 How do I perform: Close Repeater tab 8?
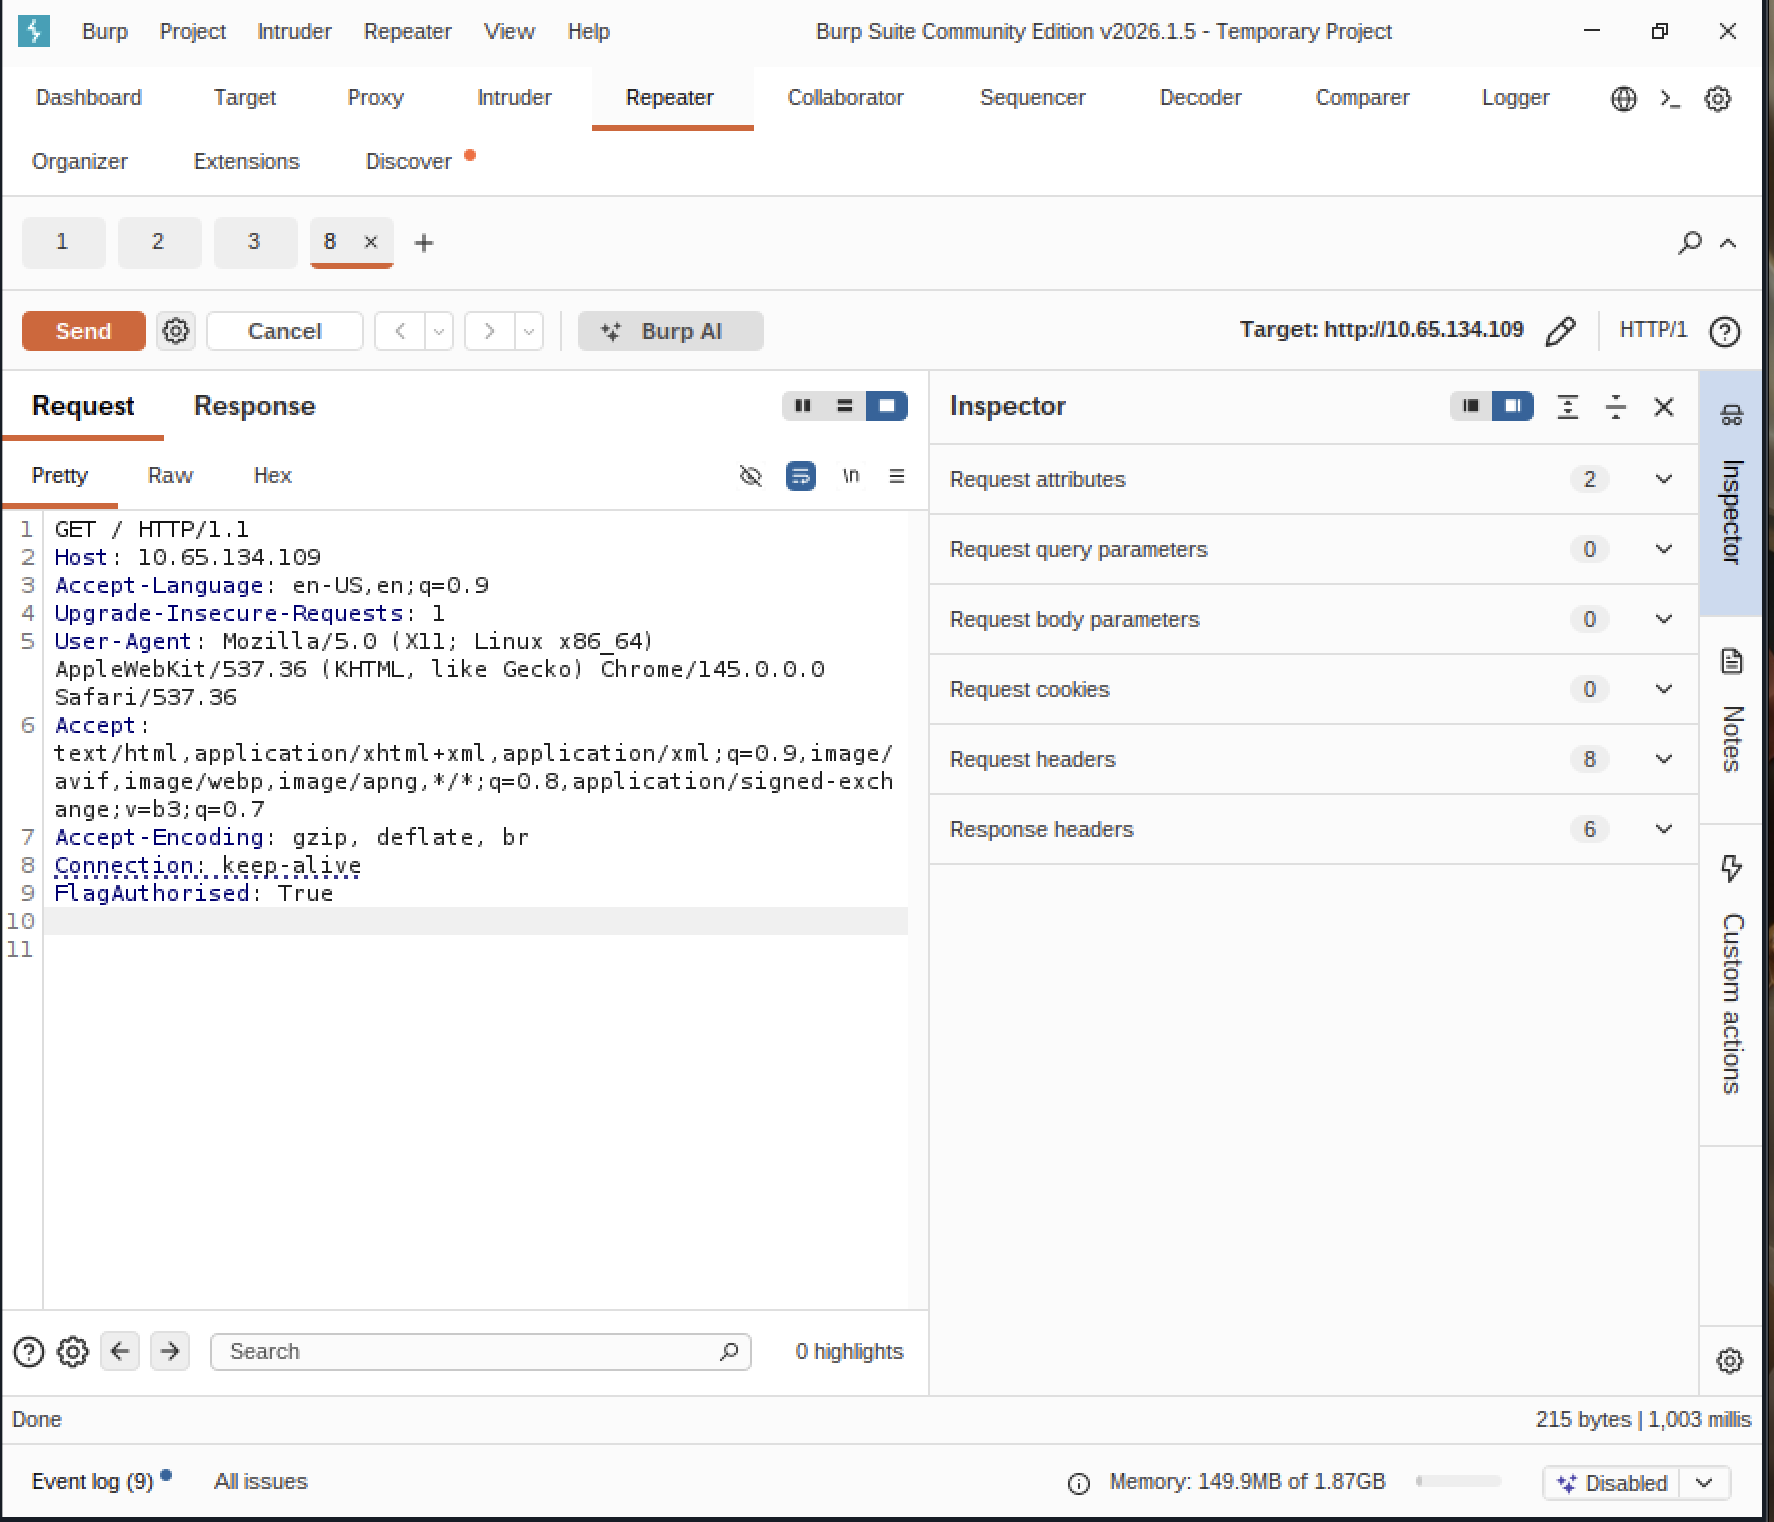pyautogui.click(x=371, y=242)
